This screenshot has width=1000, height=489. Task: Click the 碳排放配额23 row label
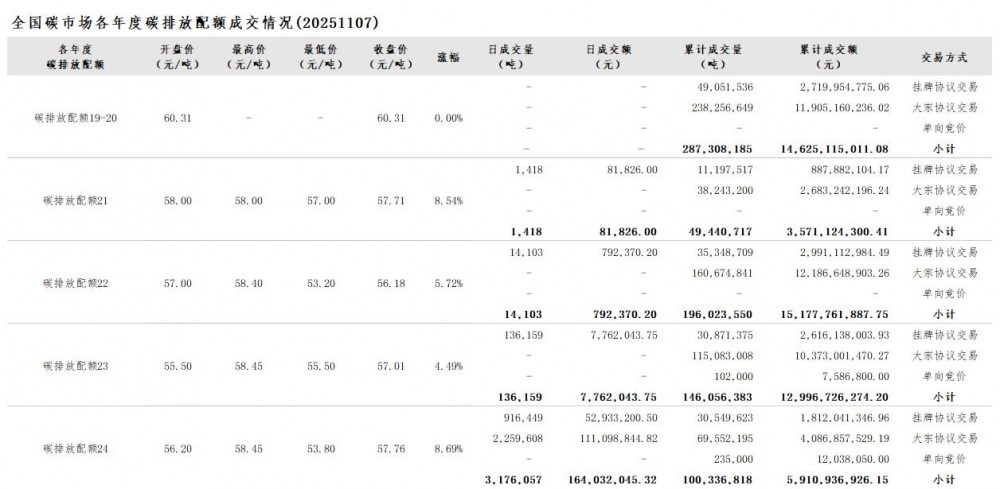tap(75, 366)
